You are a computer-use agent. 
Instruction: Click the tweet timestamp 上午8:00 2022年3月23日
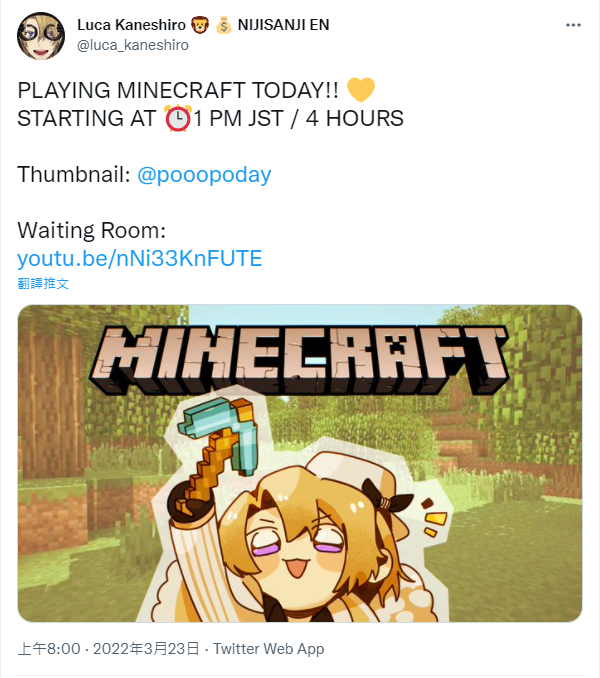click(109, 649)
